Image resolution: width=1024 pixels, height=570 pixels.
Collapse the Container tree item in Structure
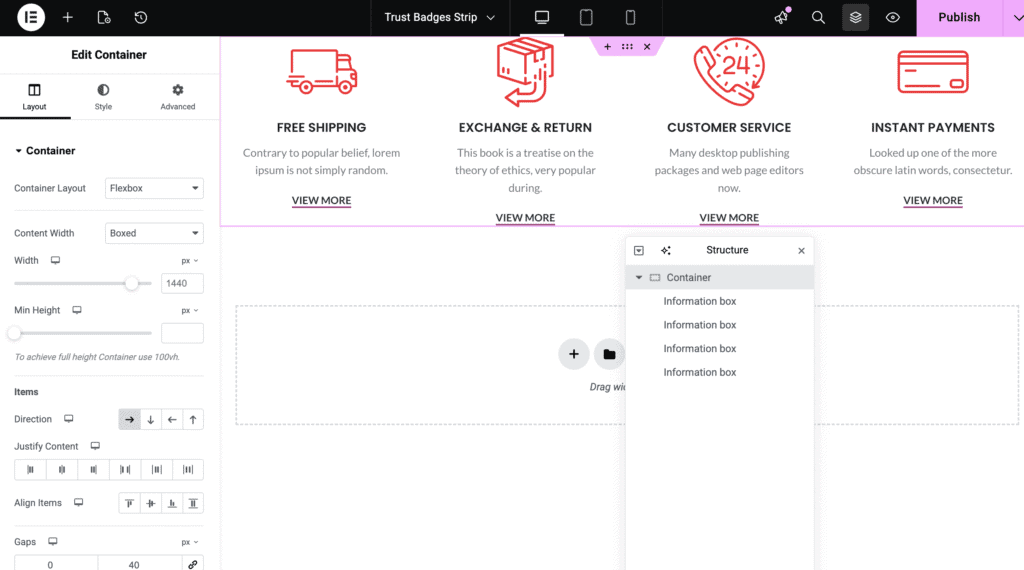click(x=639, y=277)
